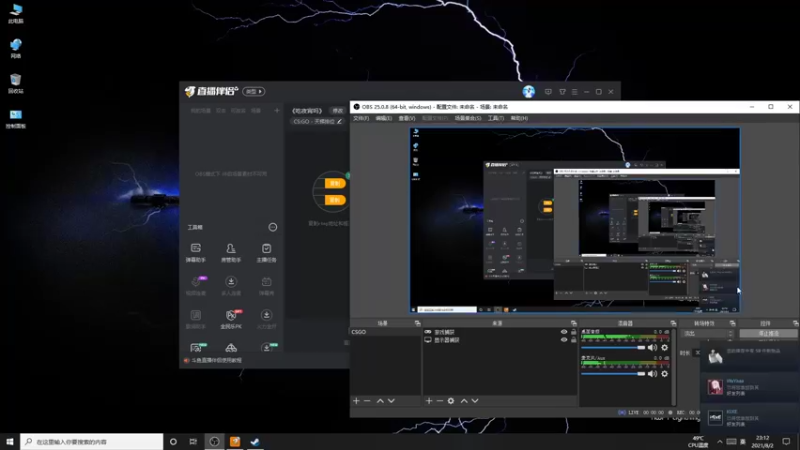
Task: Click the lower orange 复制 button in 直播伴侣
Action: (x=335, y=200)
